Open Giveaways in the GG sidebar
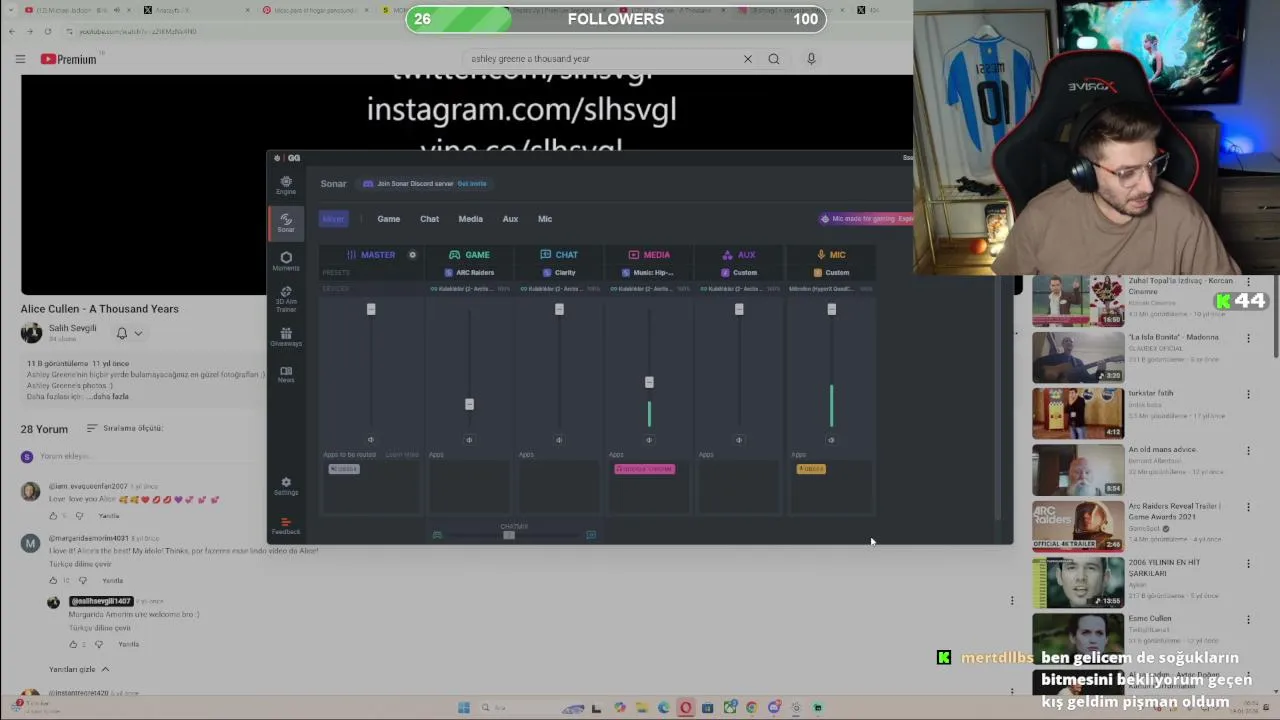Viewport: 1280px width, 720px height. (x=286, y=338)
